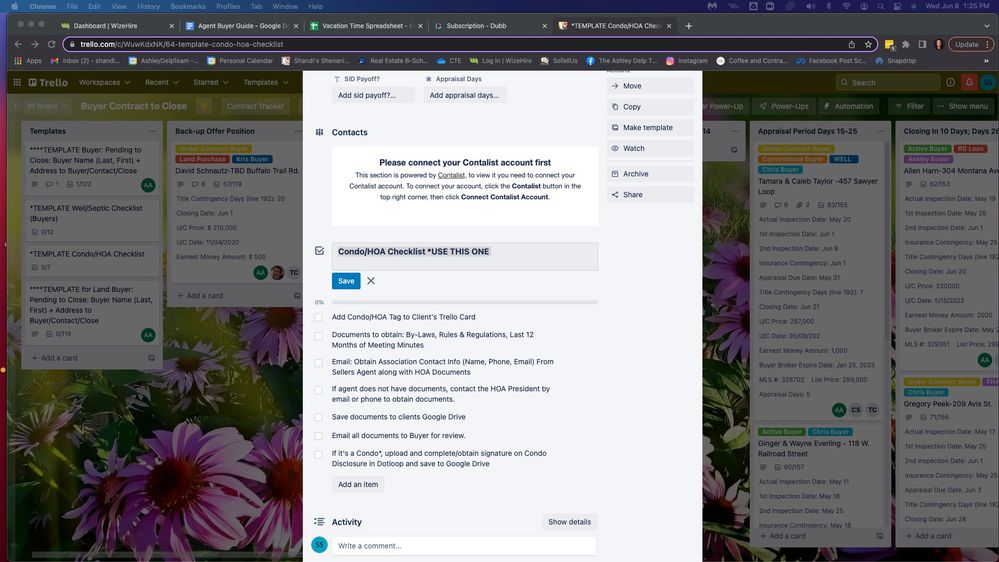The image size is (999, 562).
Task: Click the create-from-template icon in Templates list
Action: [x=151, y=358]
